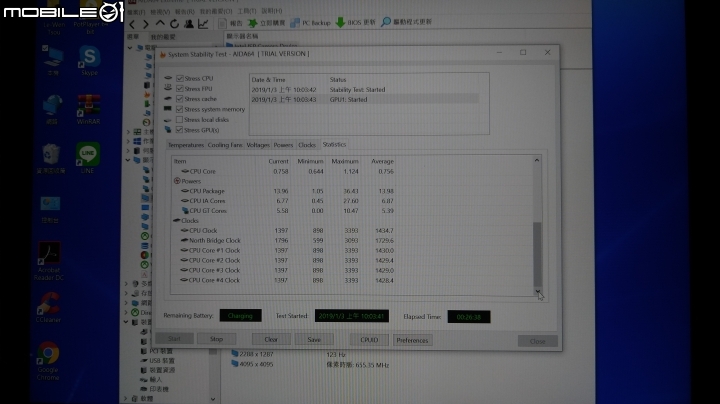Open the CCleaner desktop icon
720x404 pixels.
pyautogui.click(x=49, y=307)
